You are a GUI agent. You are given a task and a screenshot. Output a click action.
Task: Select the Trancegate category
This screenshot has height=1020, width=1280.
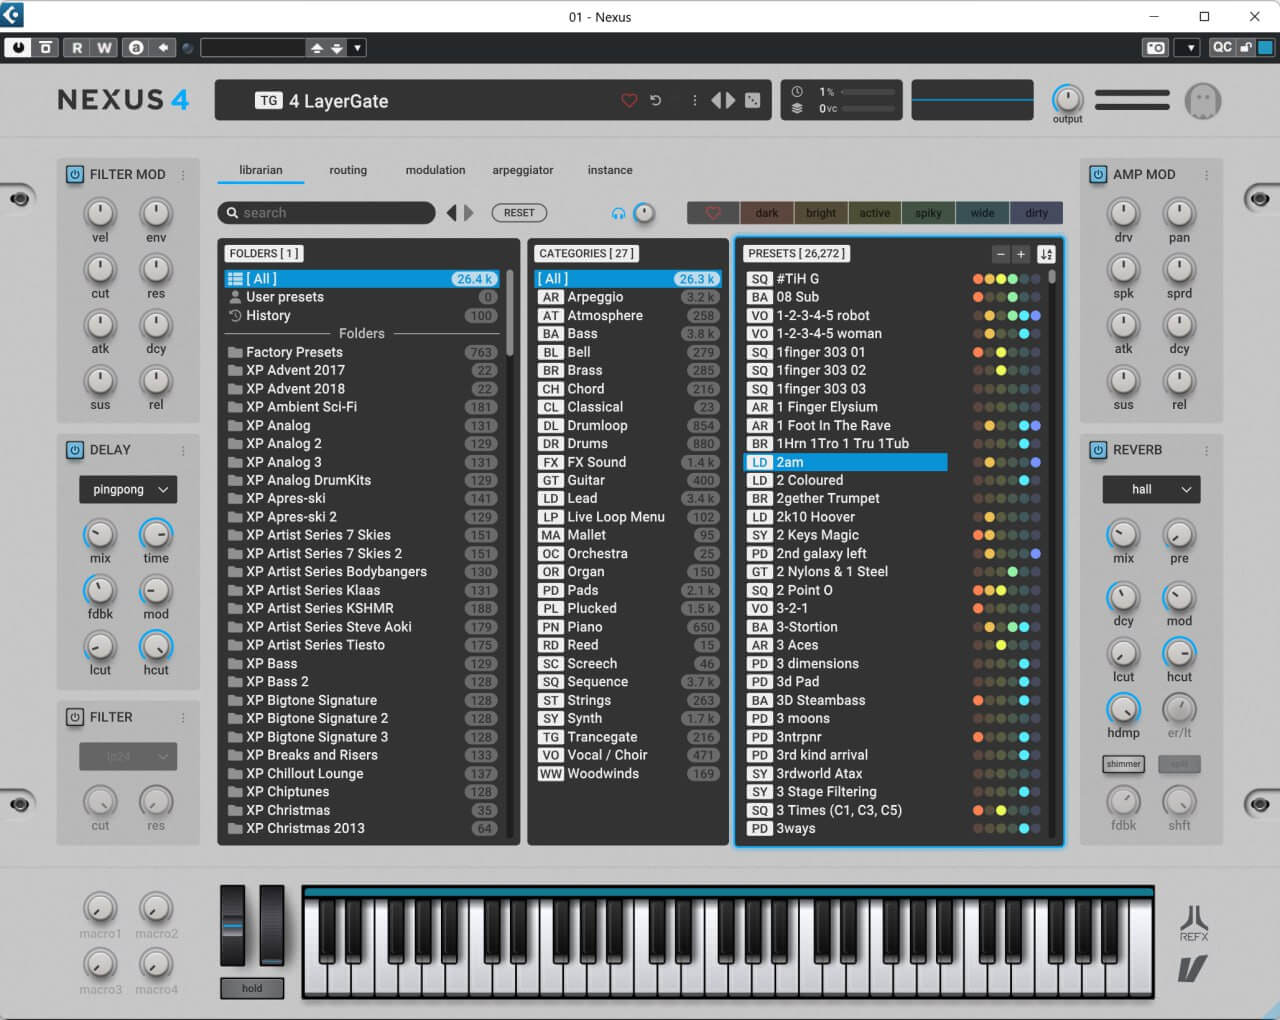click(x=627, y=737)
